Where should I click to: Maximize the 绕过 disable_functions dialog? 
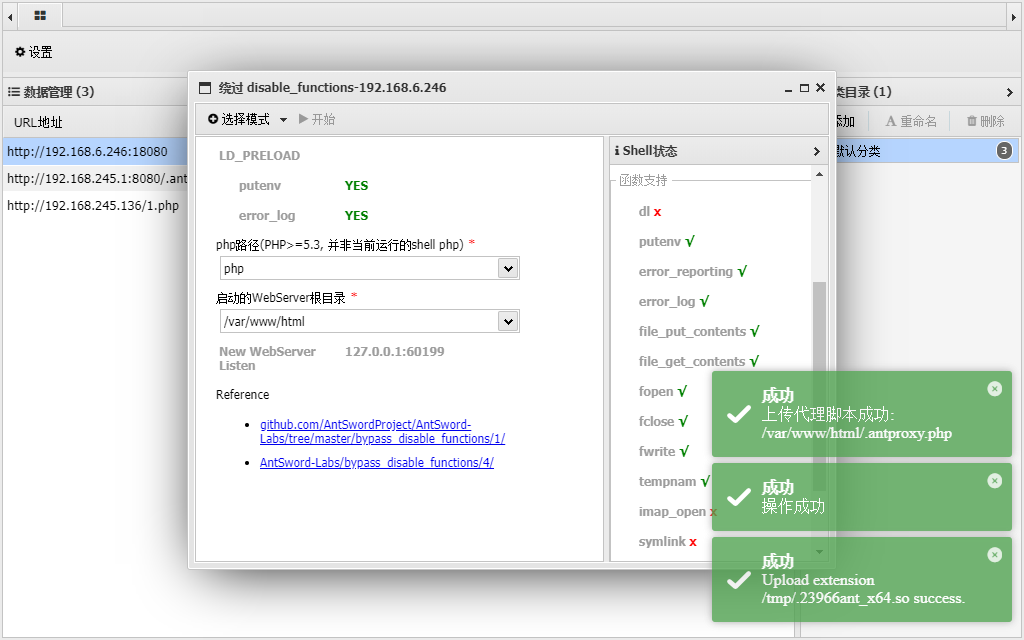click(804, 88)
